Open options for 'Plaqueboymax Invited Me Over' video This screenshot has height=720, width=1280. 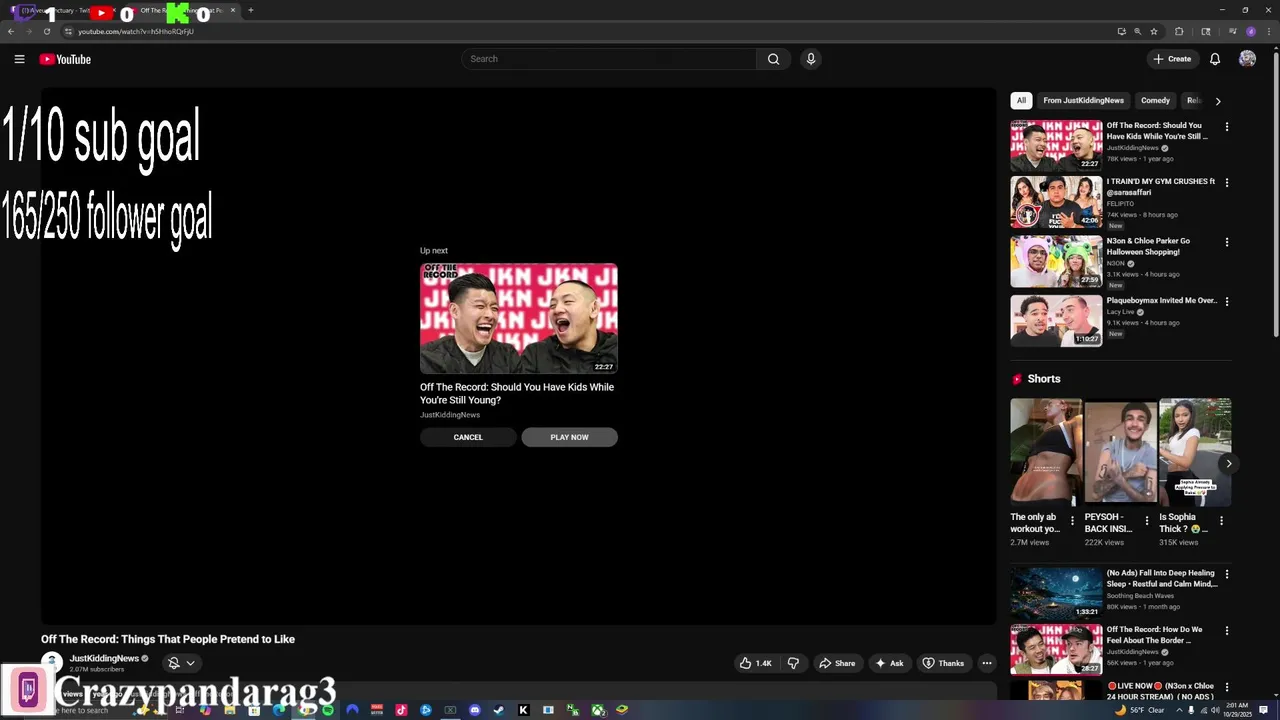(1227, 301)
